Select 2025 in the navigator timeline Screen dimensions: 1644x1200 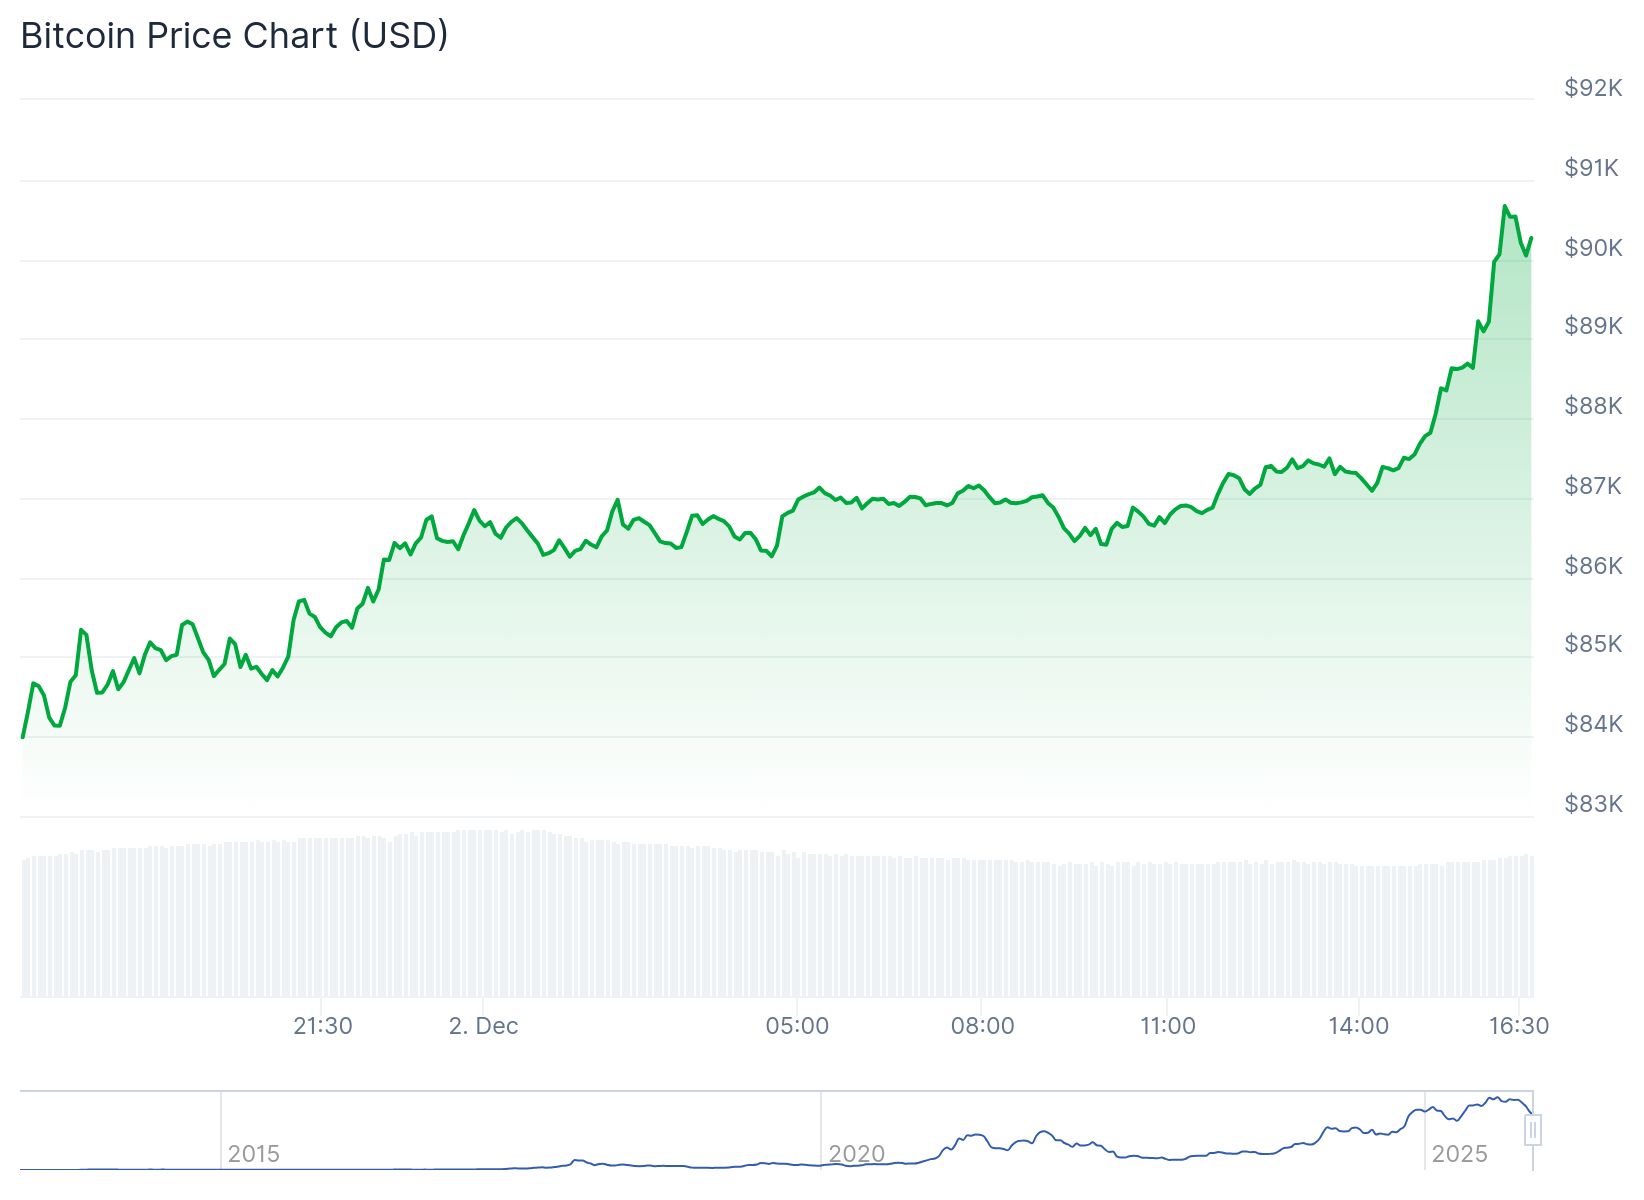click(1459, 1154)
